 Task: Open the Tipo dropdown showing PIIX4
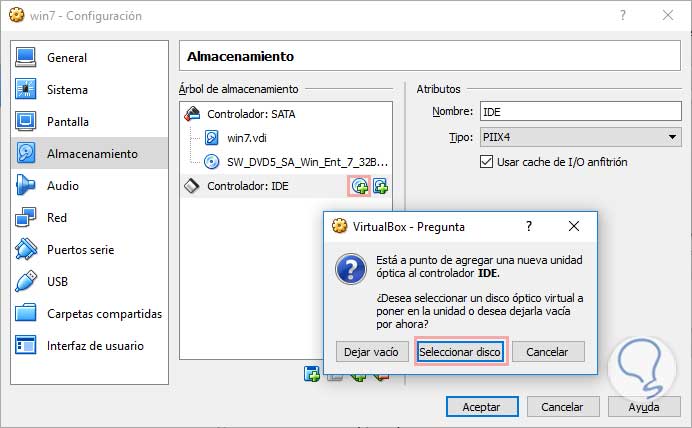pyautogui.click(x=580, y=137)
